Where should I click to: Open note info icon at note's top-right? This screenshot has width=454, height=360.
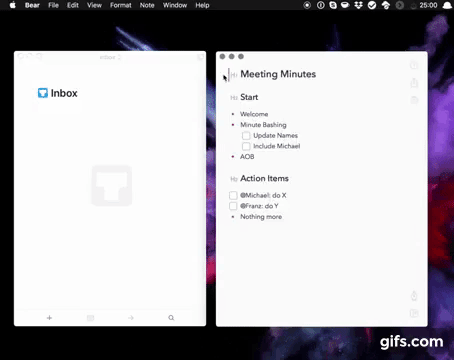(x=414, y=65)
